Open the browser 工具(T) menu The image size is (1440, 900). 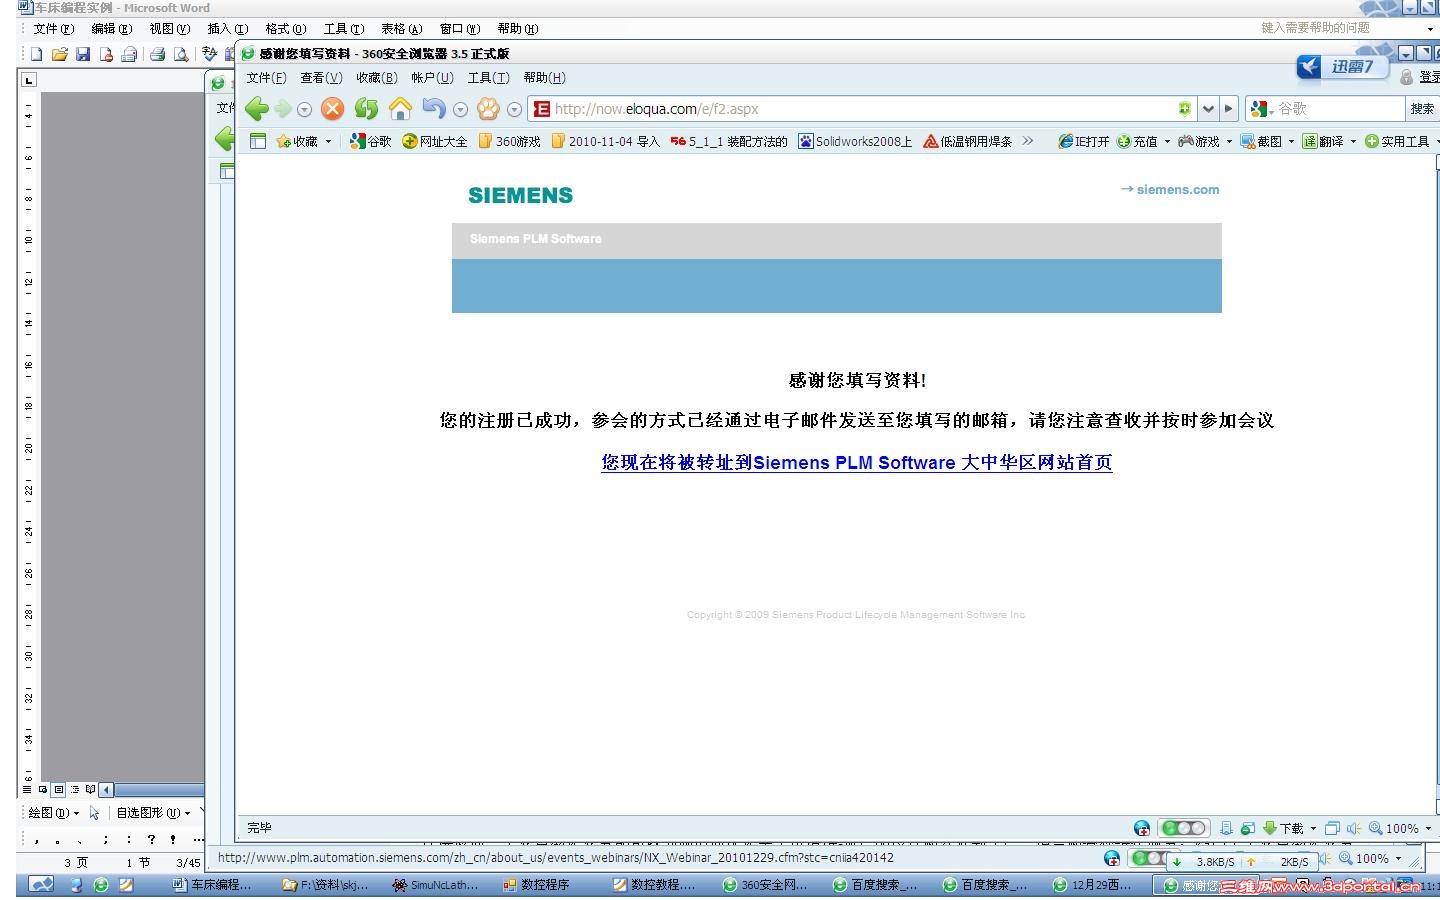(x=488, y=78)
